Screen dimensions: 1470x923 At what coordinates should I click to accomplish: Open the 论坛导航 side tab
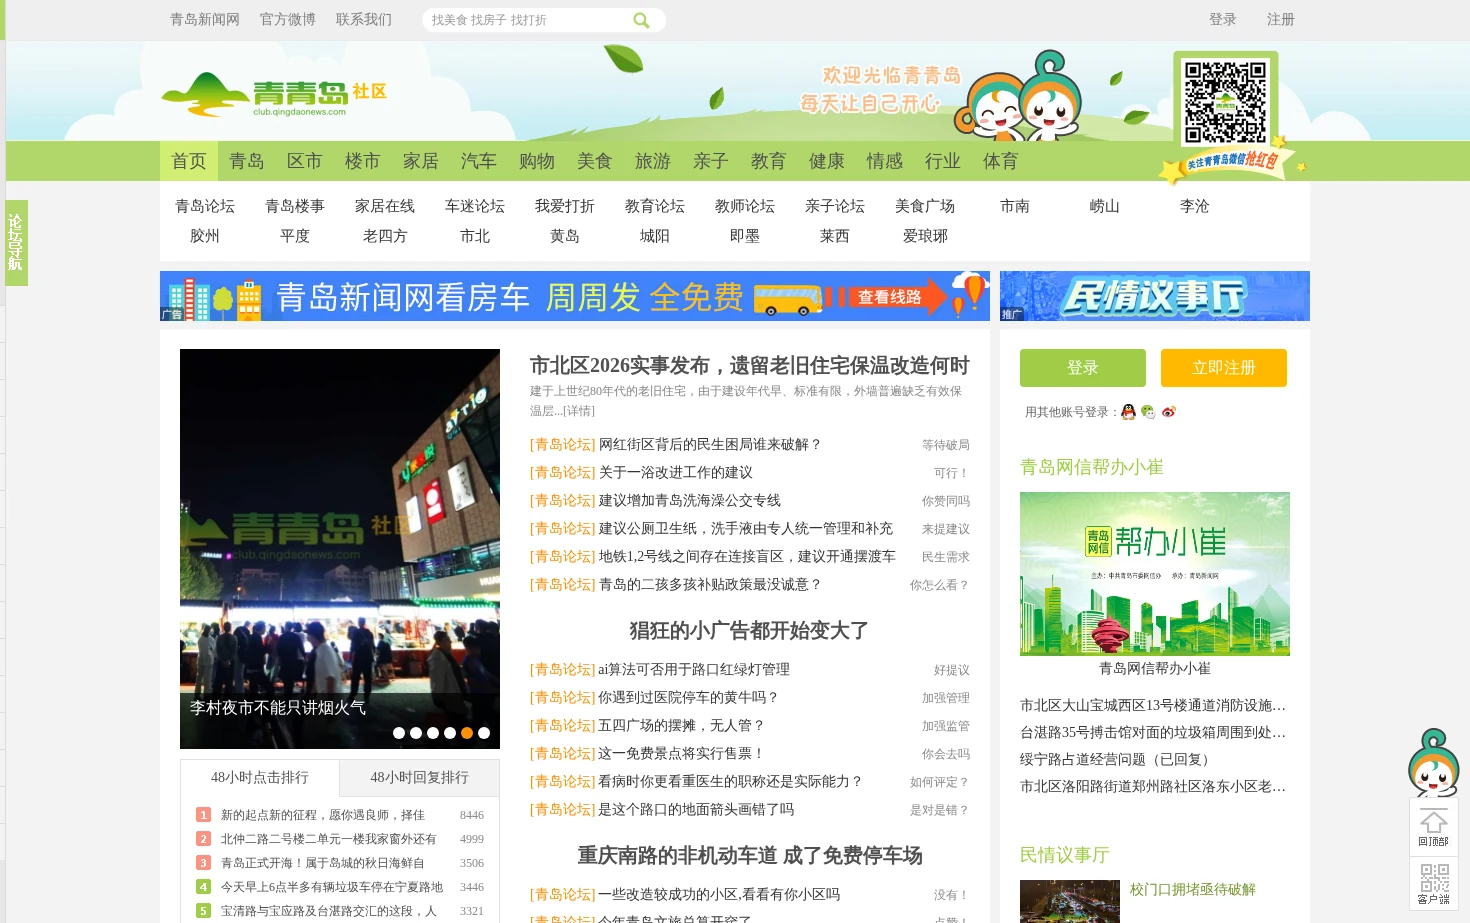[x=16, y=242]
